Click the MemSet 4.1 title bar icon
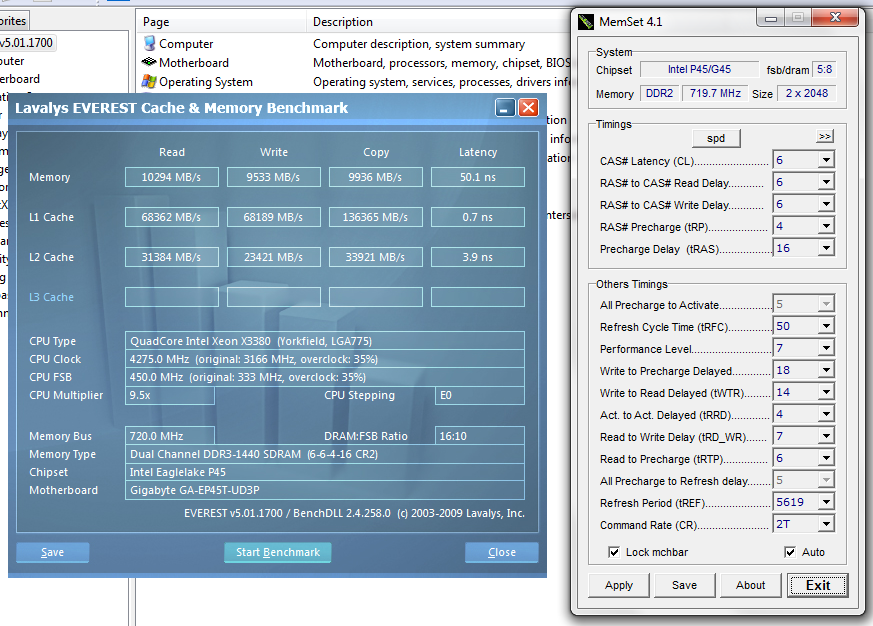The width and height of the screenshot is (873, 626). (586, 22)
